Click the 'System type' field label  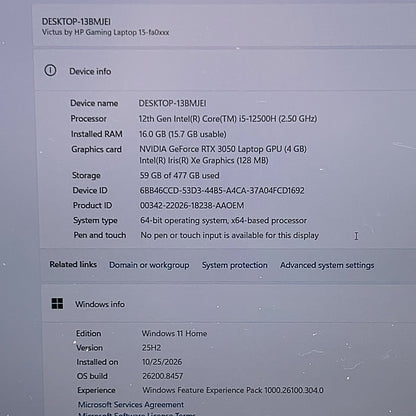tap(95, 220)
